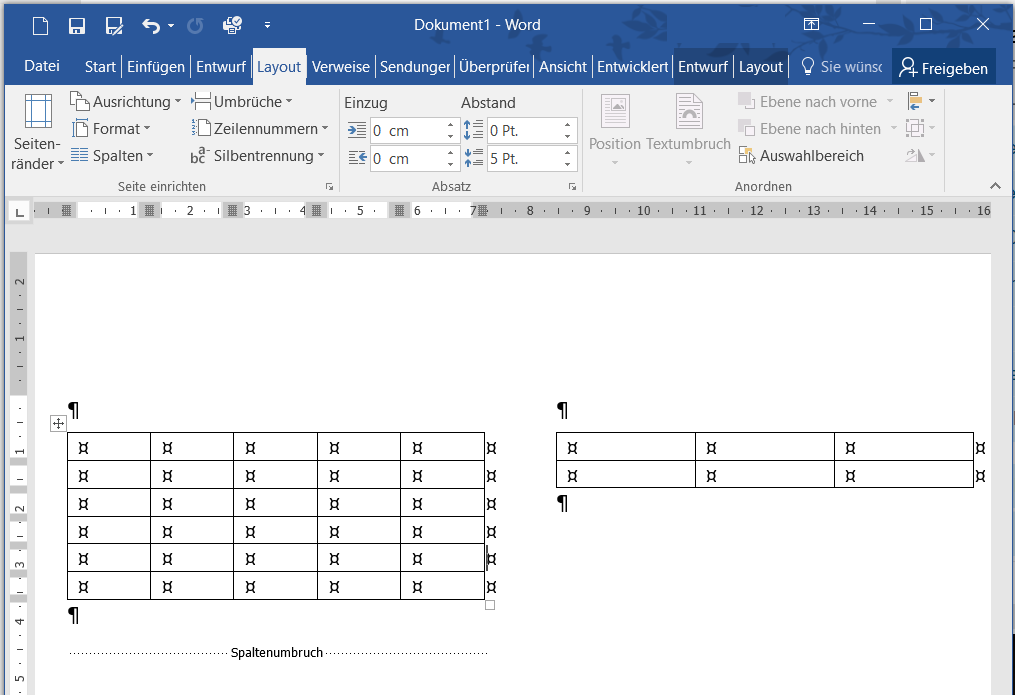Viewport: 1015px width, 695px height.
Task: Open the Zeilennummern dropdown
Action: pyautogui.click(x=260, y=129)
